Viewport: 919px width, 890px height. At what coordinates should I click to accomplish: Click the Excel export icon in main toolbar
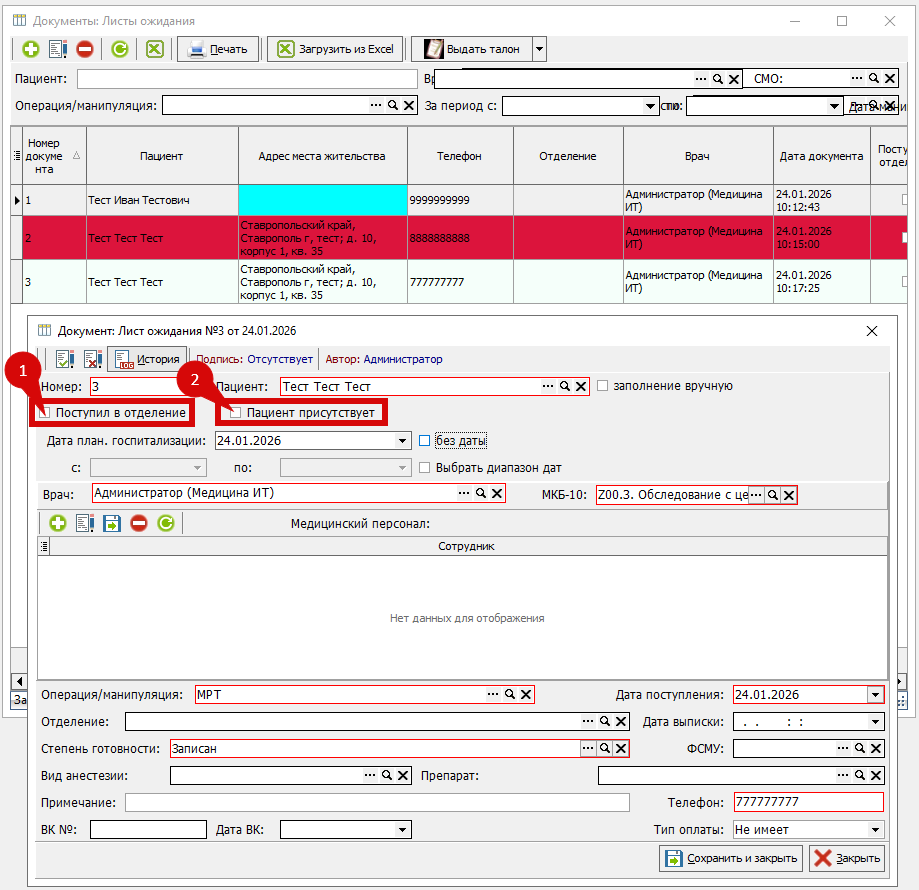(x=155, y=49)
